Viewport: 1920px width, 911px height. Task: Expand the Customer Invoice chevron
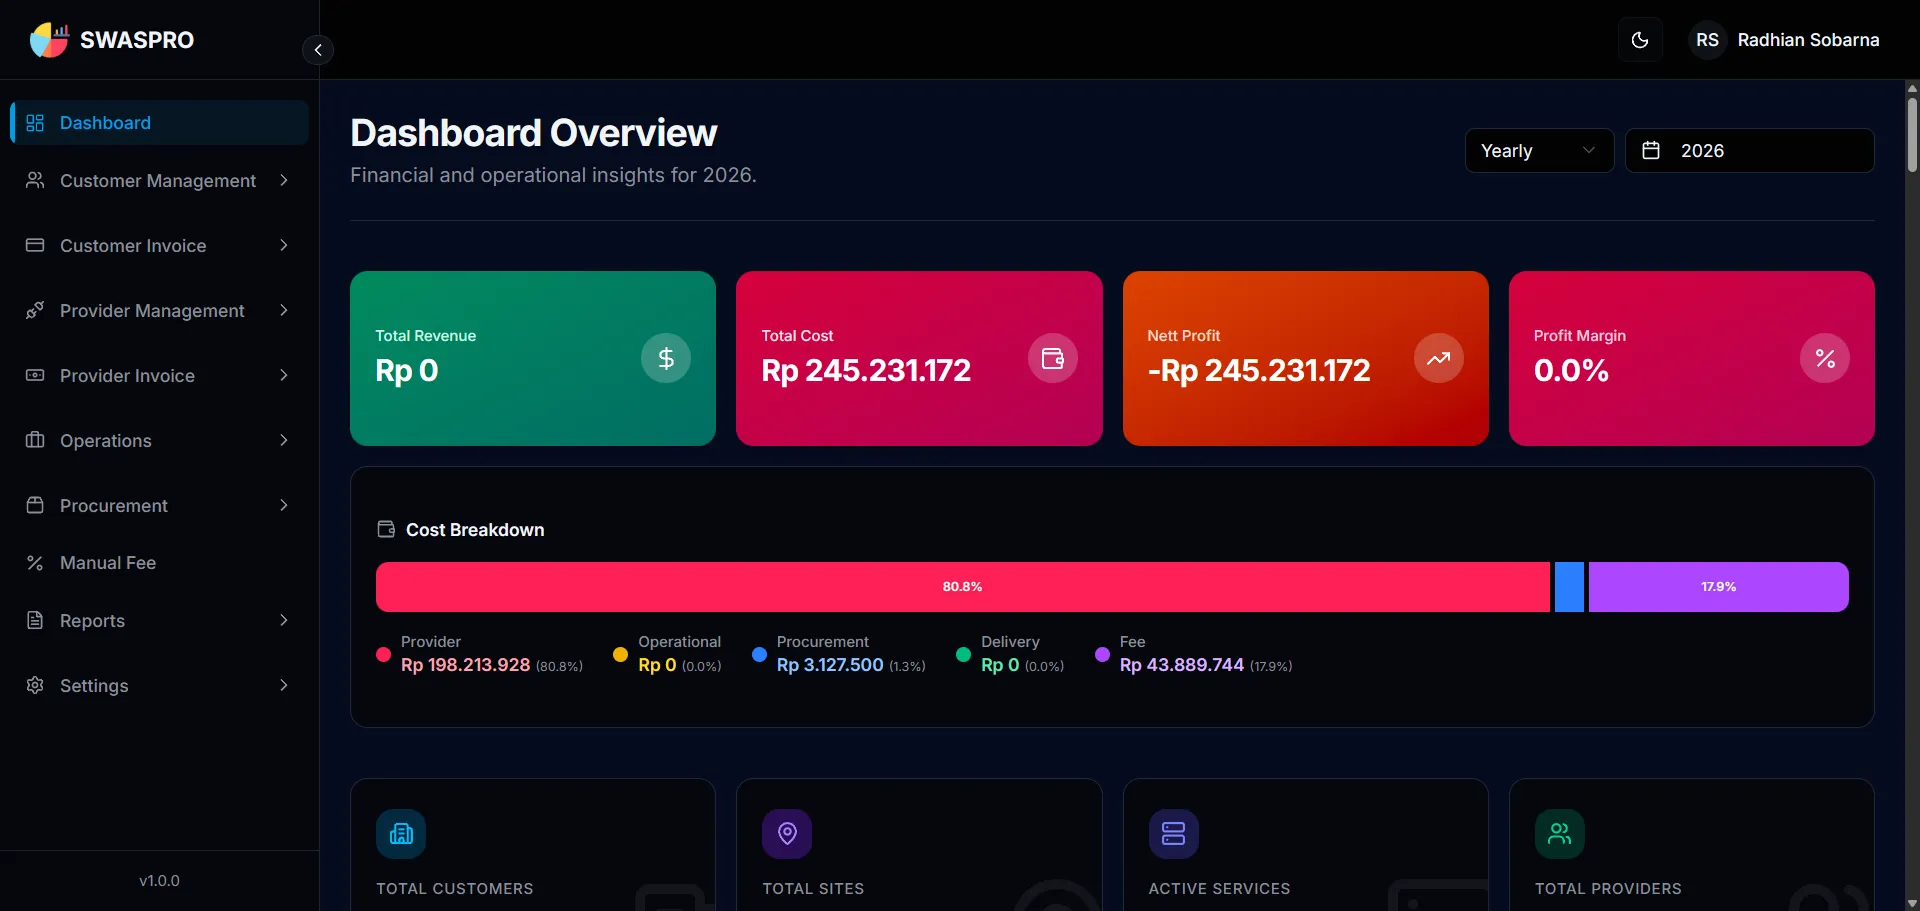tap(284, 245)
